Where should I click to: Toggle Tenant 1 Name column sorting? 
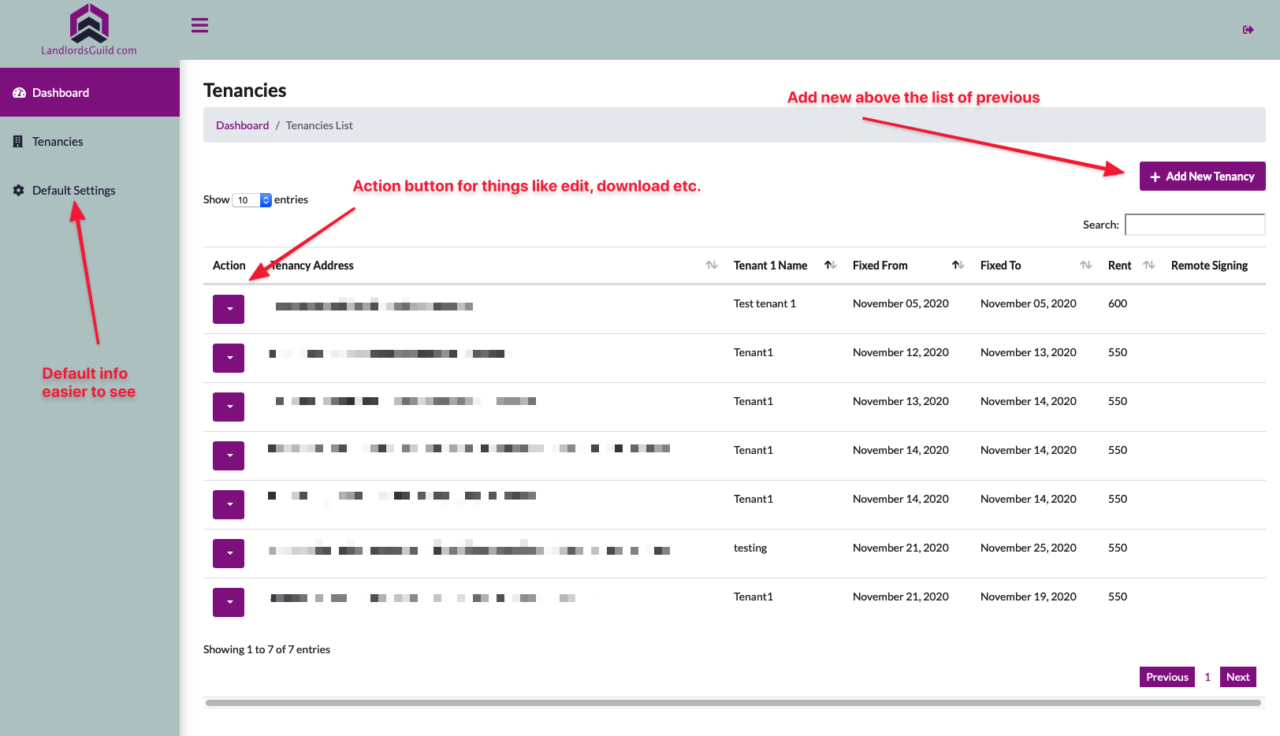tap(829, 265)
